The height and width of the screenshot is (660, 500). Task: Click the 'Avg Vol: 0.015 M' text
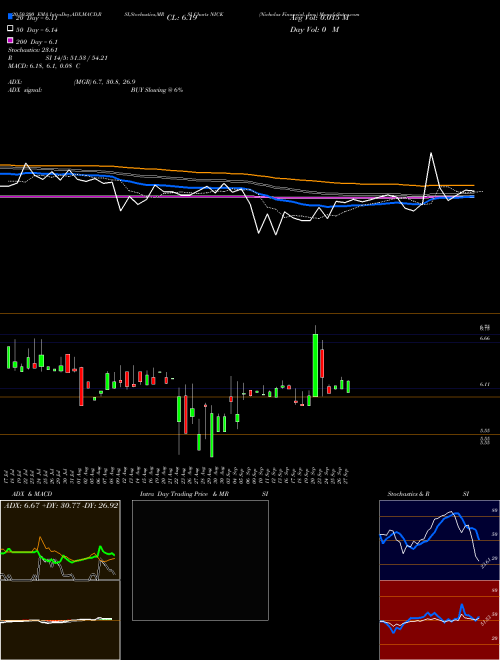[319, 18]
